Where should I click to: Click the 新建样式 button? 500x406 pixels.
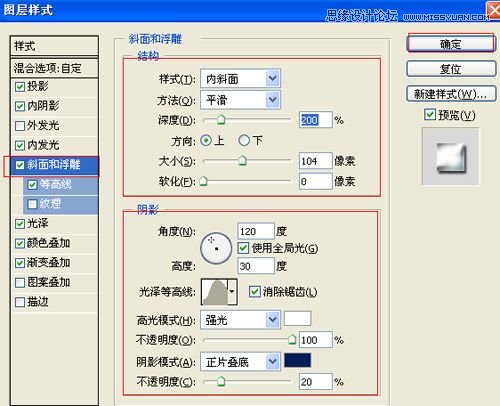point(451,94)
